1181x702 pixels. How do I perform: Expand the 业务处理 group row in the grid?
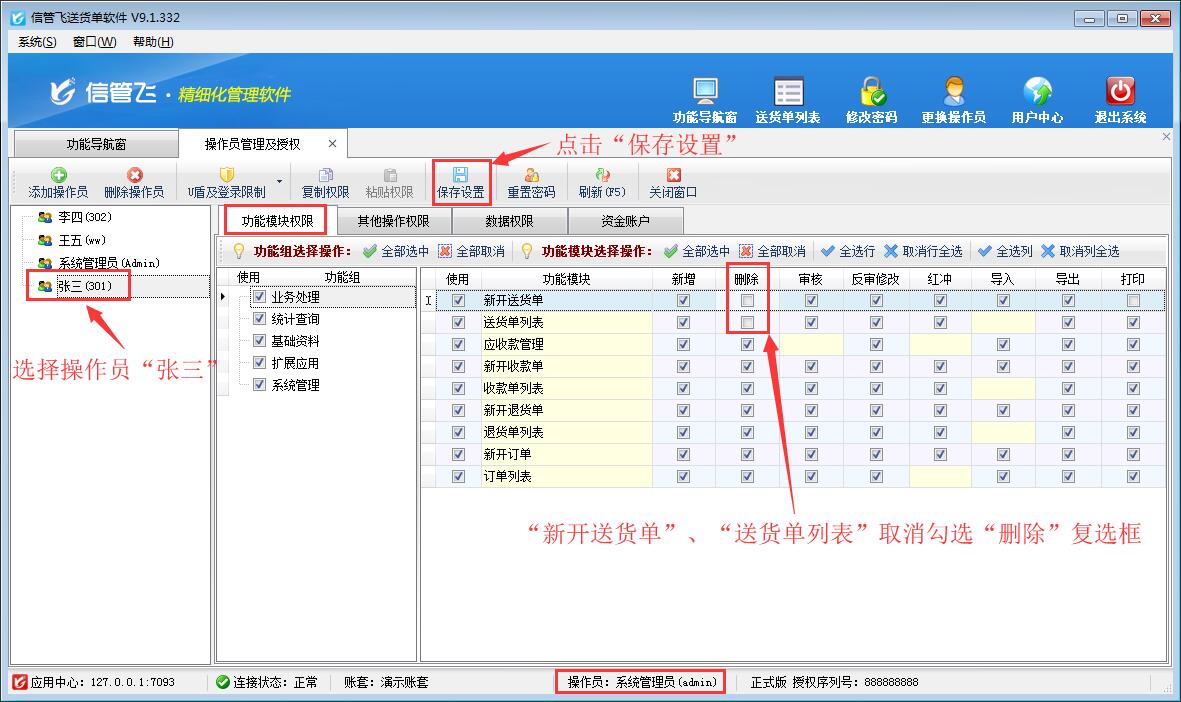pos(224,297)
